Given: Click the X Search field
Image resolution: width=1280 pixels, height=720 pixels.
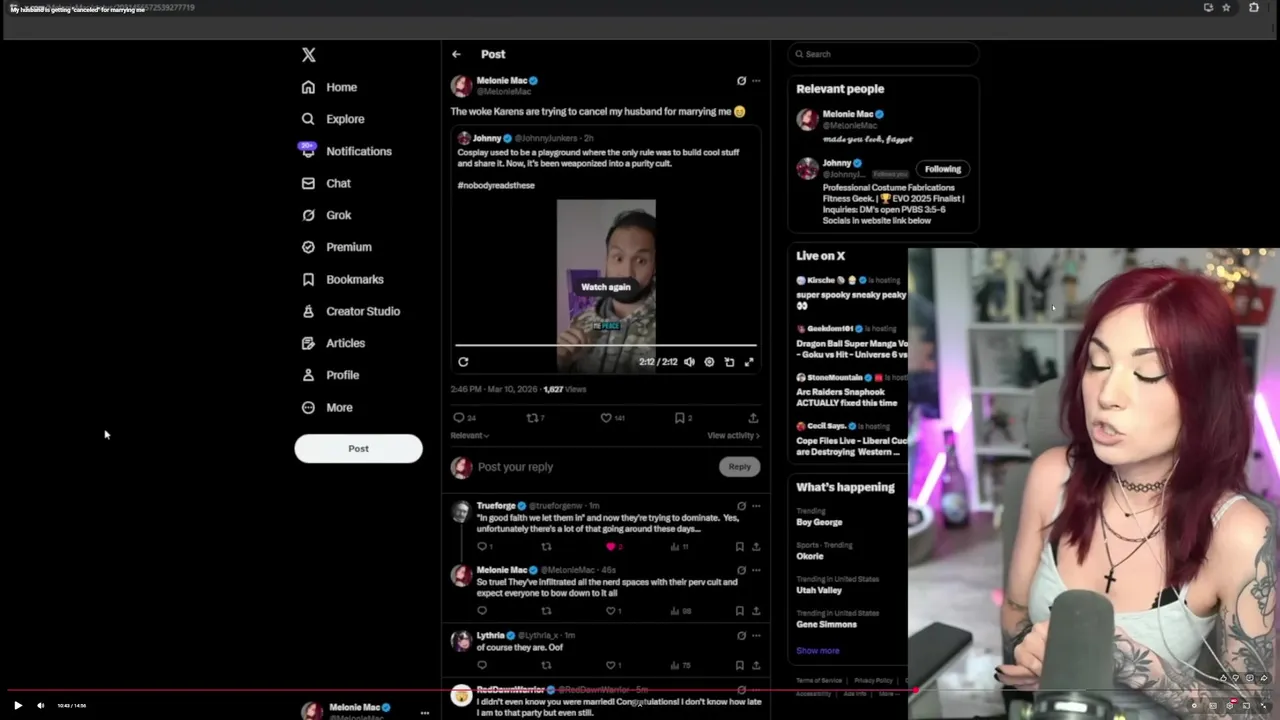Looking at the screenshot, I should pos(883,54).
